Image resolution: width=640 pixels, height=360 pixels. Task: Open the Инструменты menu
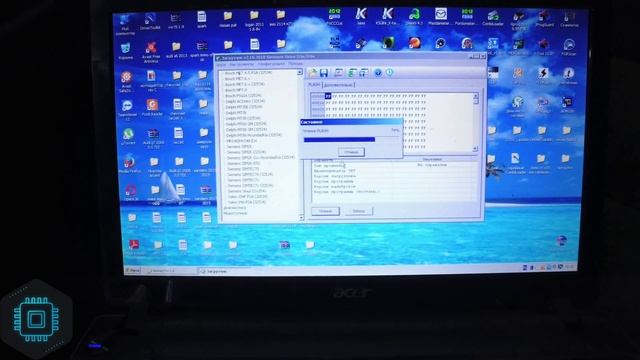click(x=241, y=64)
